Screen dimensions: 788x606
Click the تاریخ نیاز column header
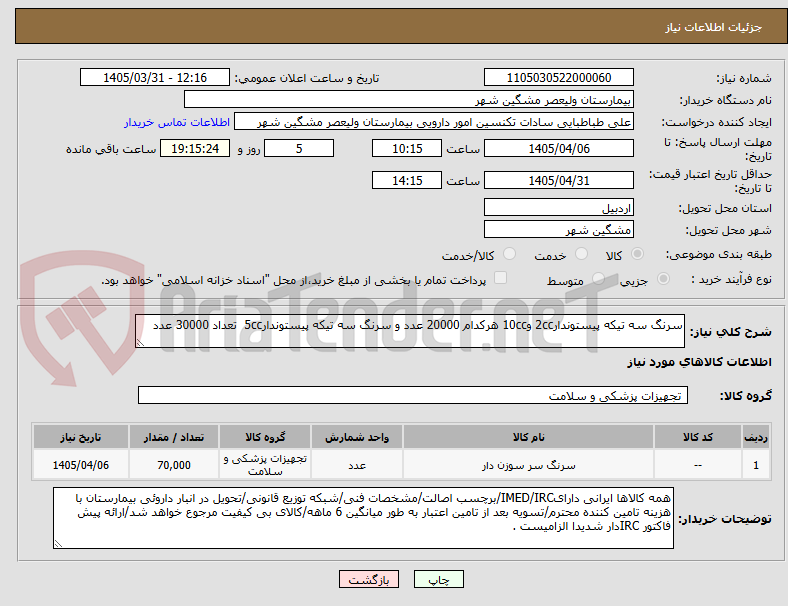(x=81, y=437)
